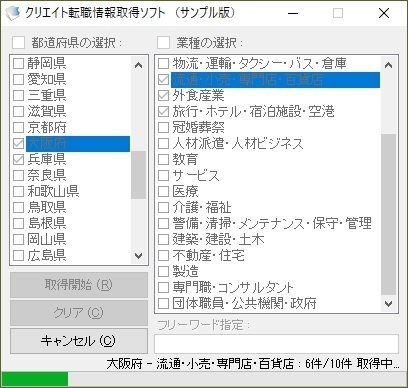Check 専門職・コンサルタント checkbox
The image size is (408, 388).
coord(163,288)
